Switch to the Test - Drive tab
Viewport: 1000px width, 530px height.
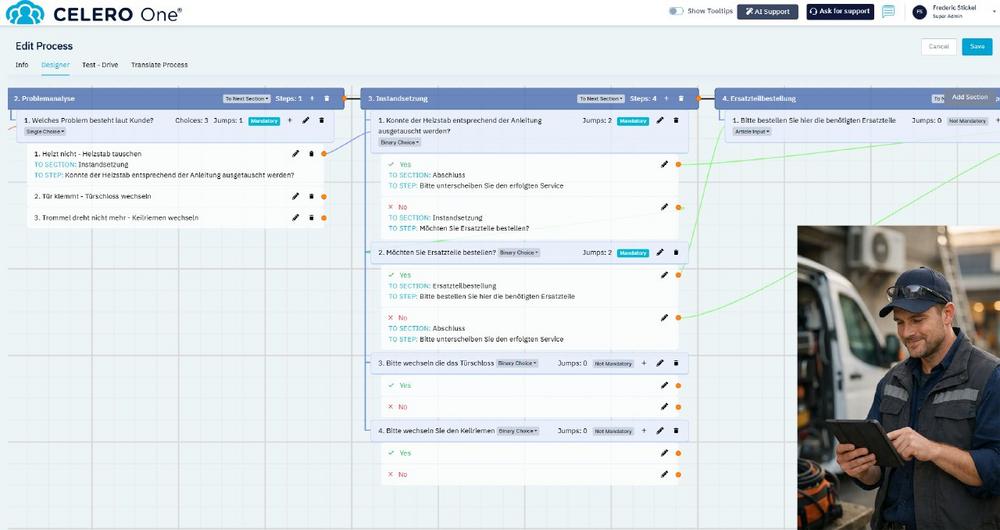[100, 65]
